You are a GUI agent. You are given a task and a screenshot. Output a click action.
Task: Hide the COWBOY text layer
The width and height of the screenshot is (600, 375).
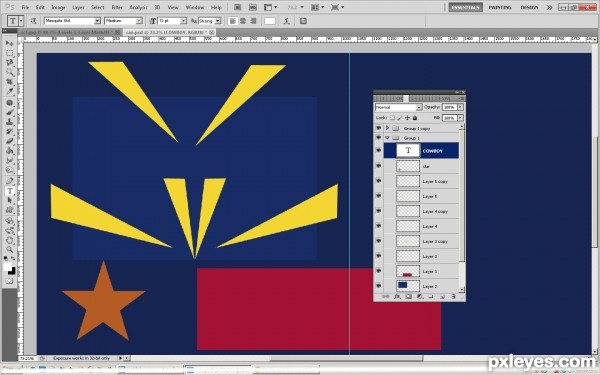[378, 150]
